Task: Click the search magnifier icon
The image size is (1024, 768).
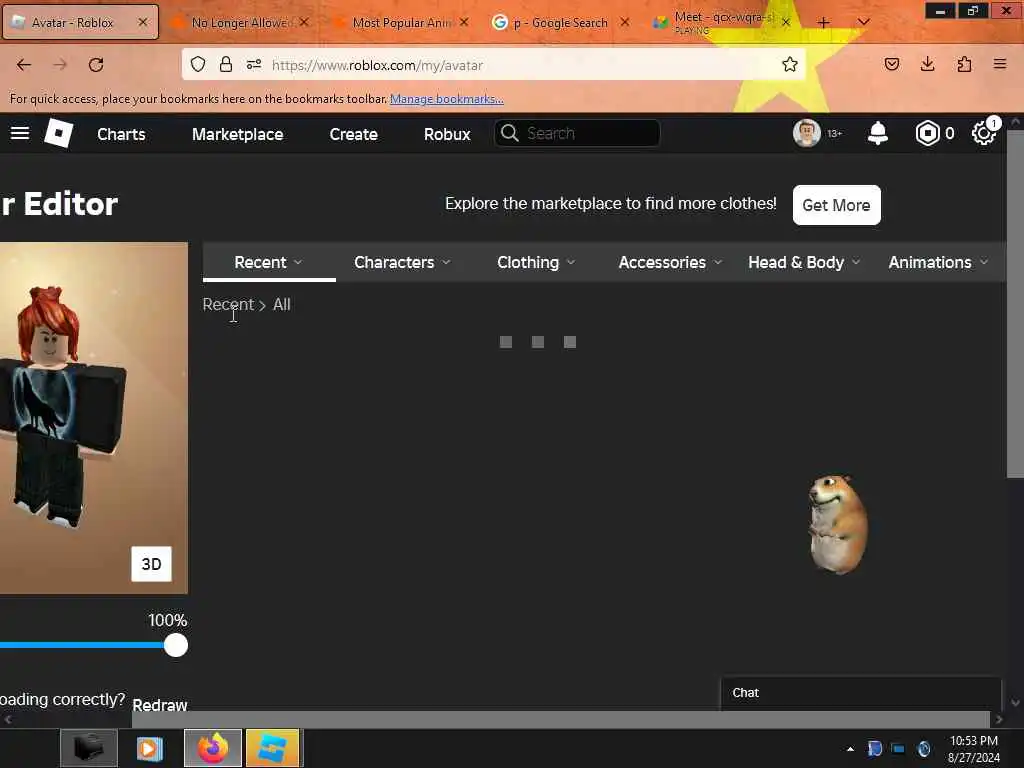Action: 509,133
